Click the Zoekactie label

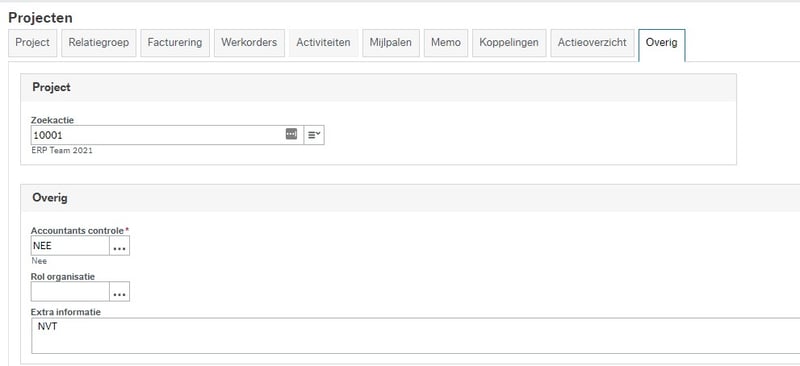tap(53, 120)
